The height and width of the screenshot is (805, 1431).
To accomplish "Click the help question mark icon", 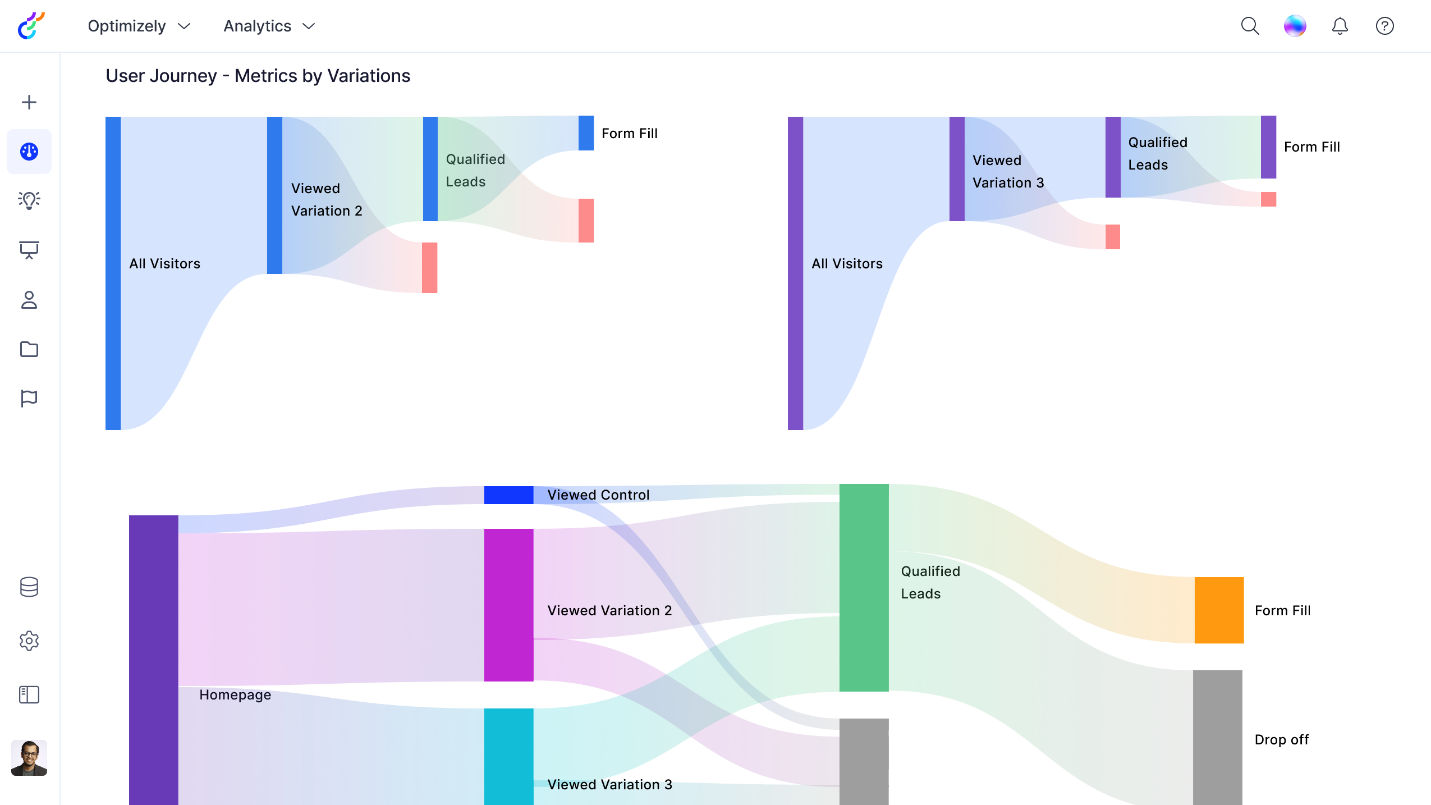I will click(1385, 26).
